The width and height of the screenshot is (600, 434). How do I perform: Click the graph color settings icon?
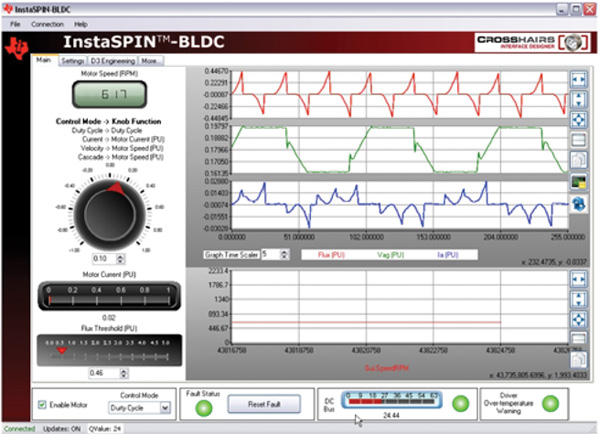pos(579,182)
